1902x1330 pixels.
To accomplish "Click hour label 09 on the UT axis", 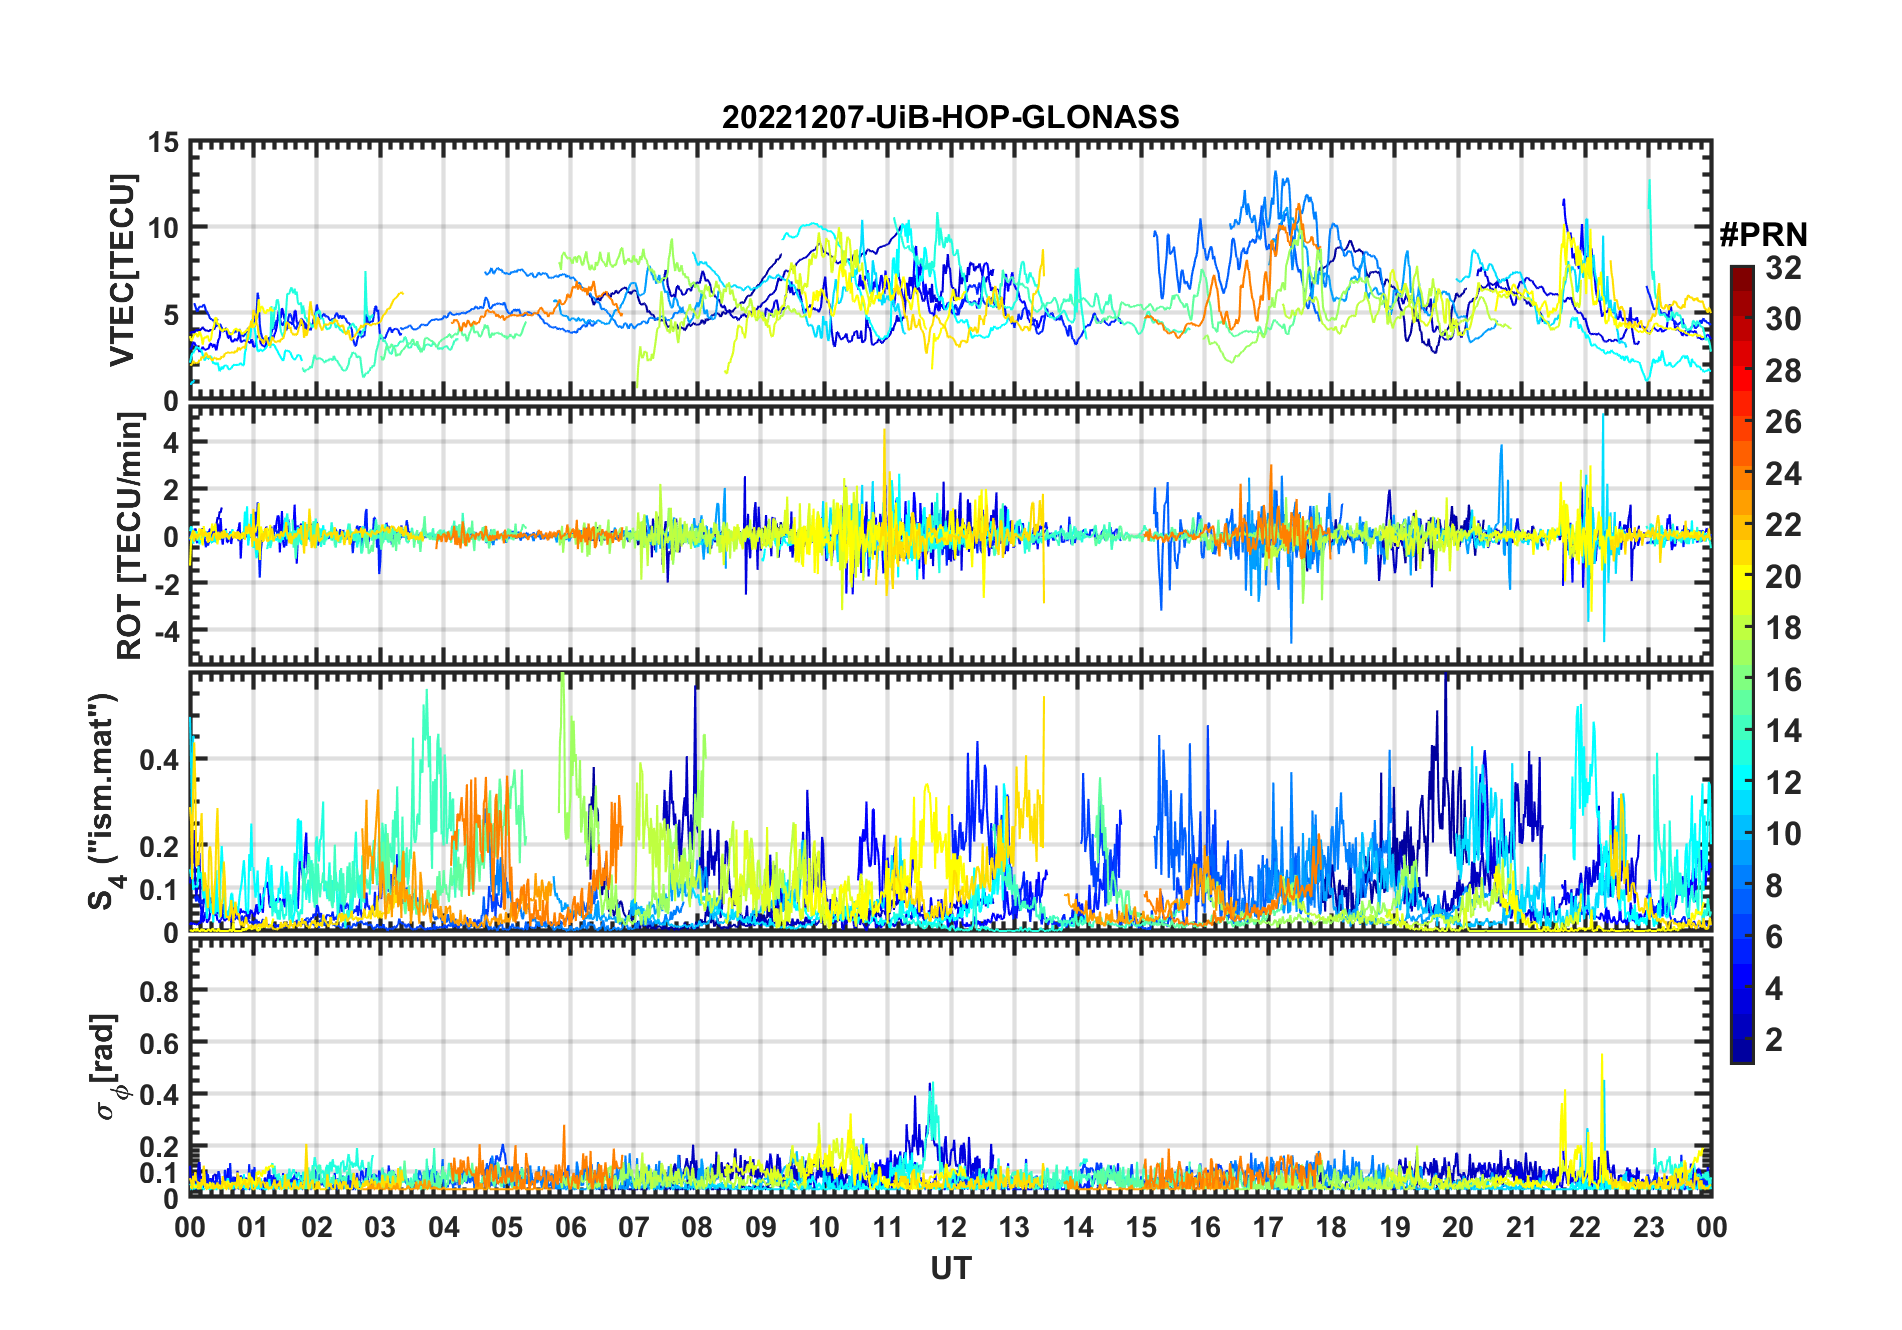I will pos(761,1227).
